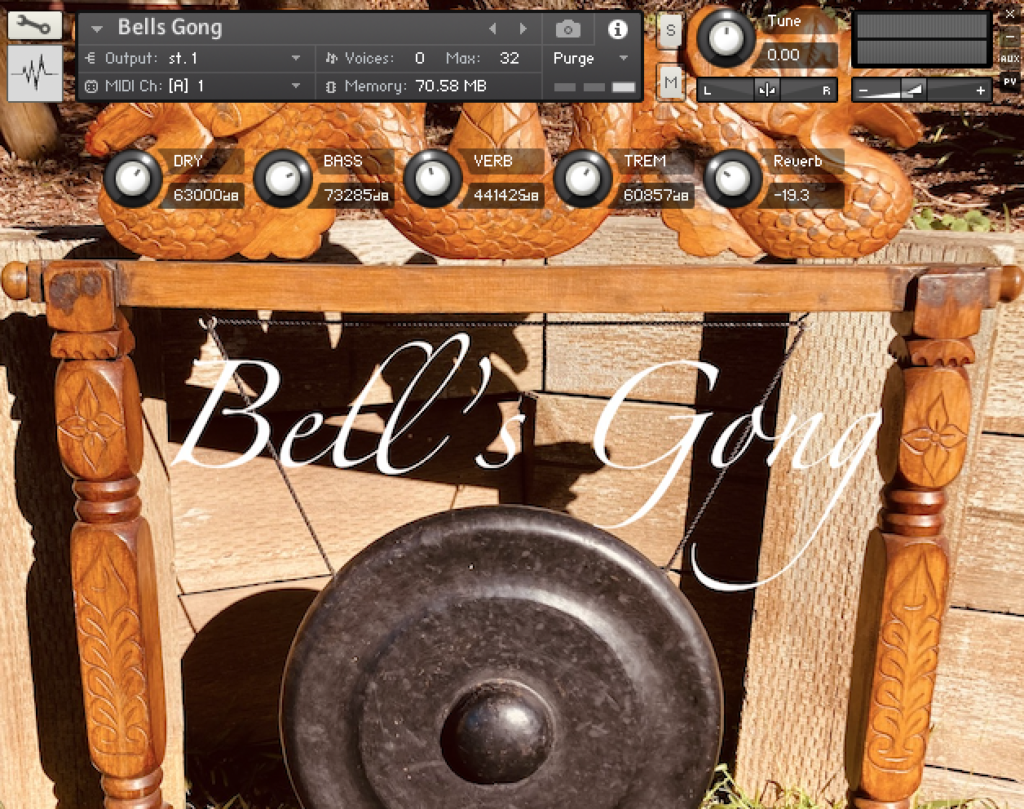Click the TREM value 60857dB
Screen dimensions: 1024x809
[x=656, y=195]
